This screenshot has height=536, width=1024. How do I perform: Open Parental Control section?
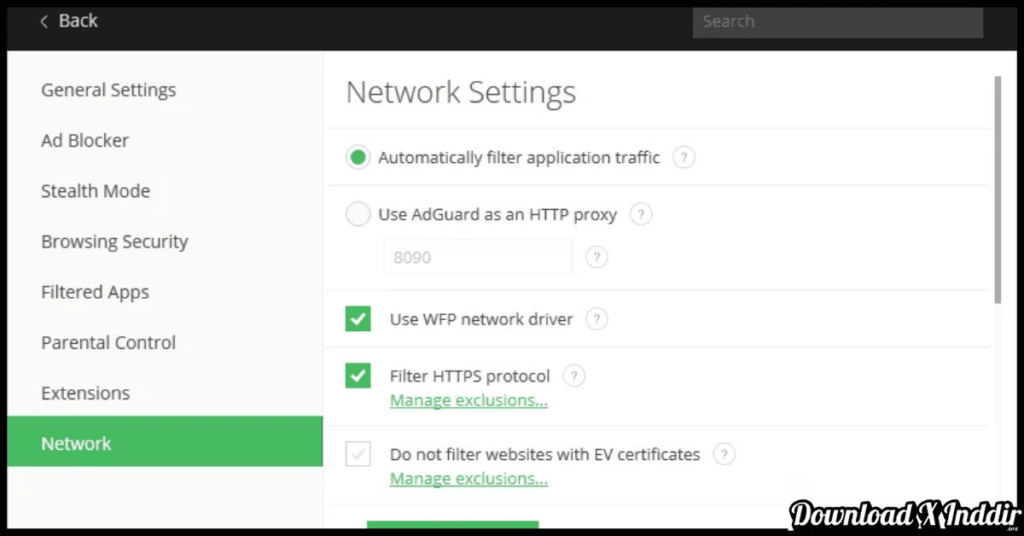point(108,342)
